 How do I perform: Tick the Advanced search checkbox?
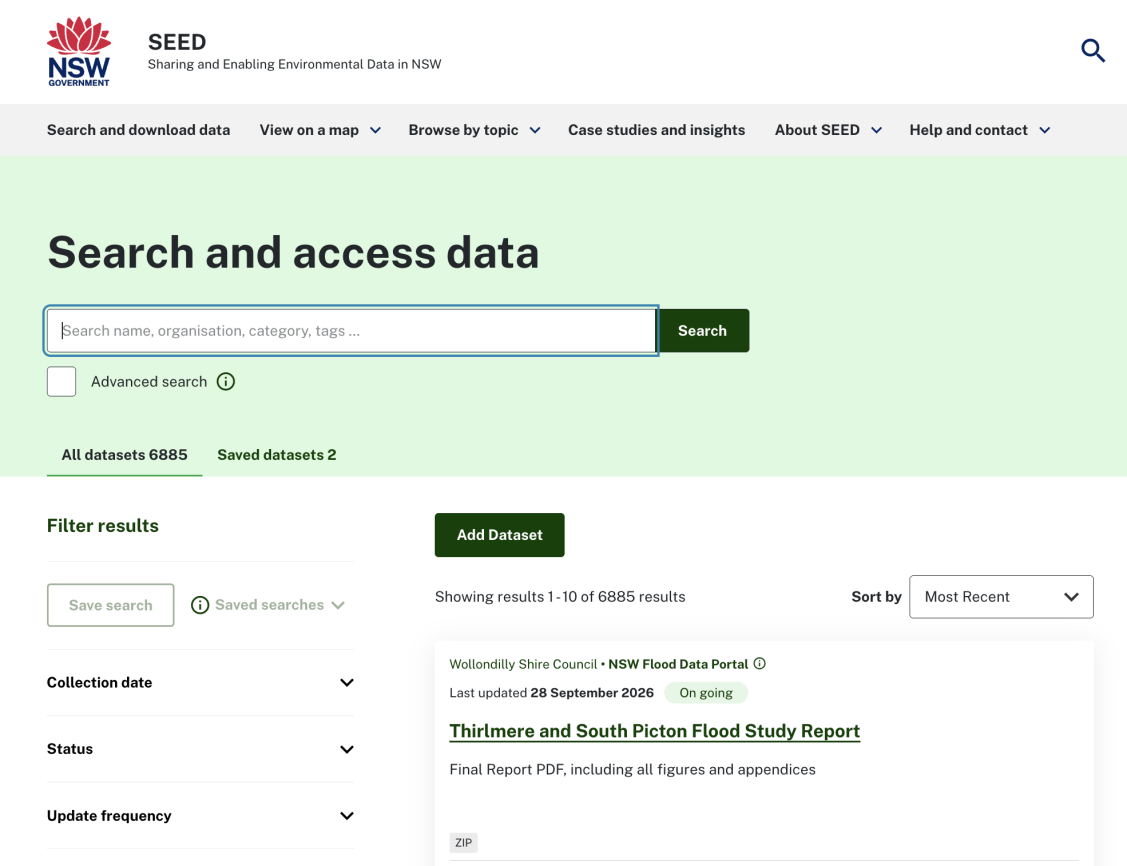coord(61,382)
